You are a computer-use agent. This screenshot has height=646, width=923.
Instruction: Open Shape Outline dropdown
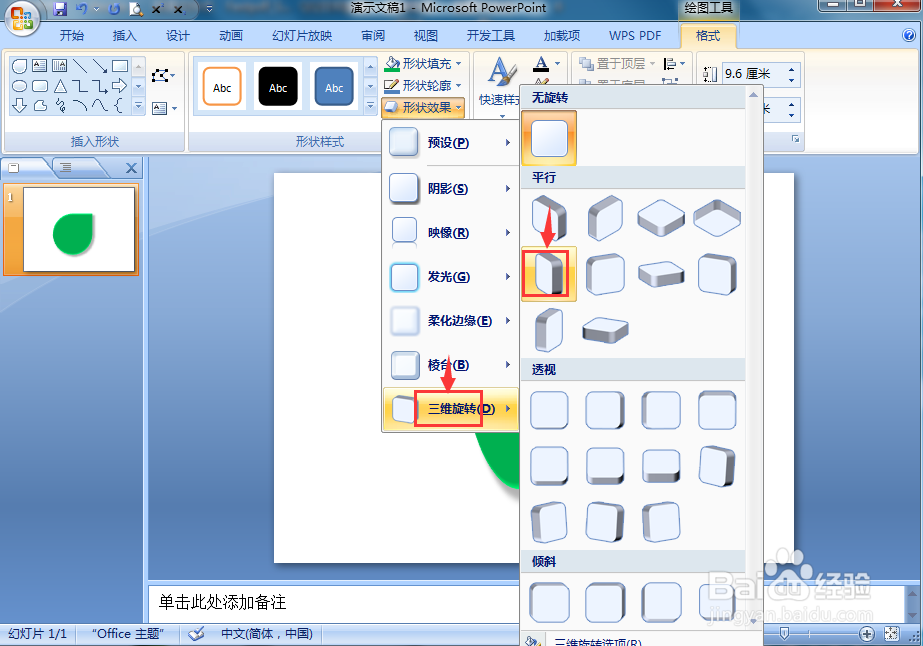[423, 85]
